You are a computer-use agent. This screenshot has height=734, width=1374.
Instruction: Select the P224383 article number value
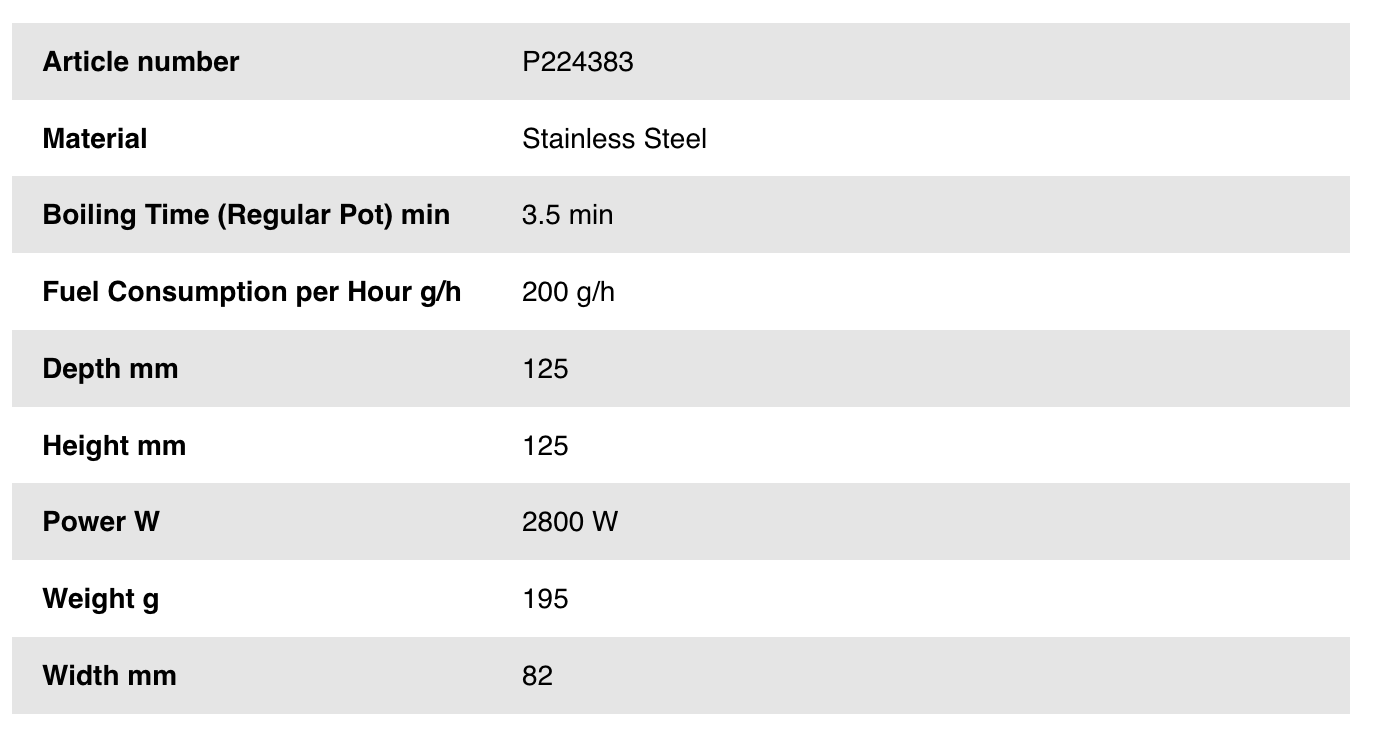(577, 62)
